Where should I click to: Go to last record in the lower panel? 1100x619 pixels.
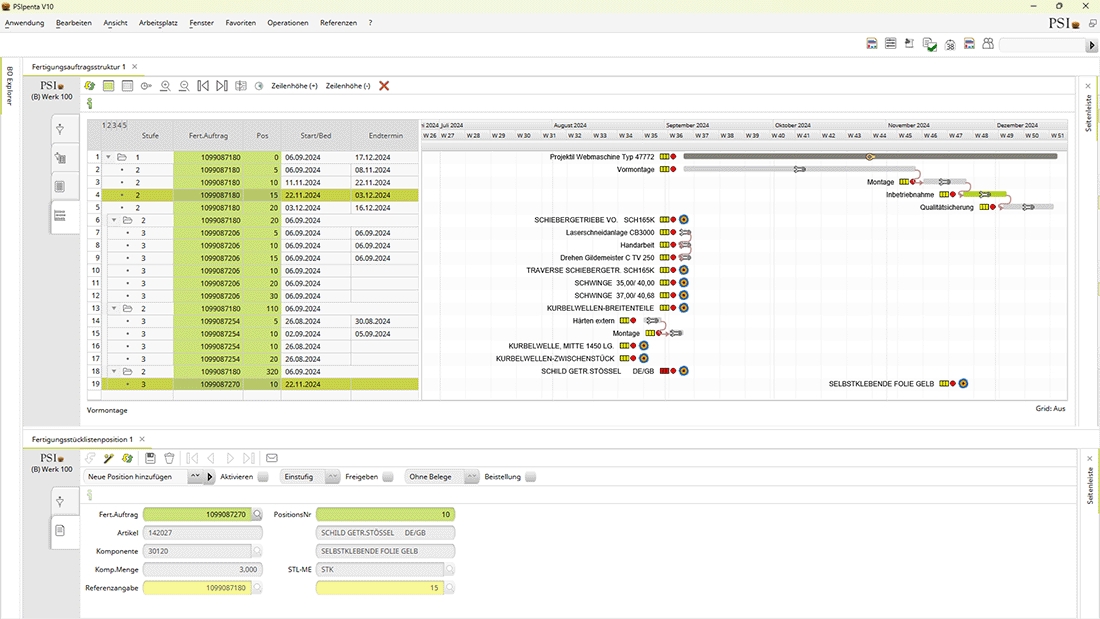pos(248,458)
